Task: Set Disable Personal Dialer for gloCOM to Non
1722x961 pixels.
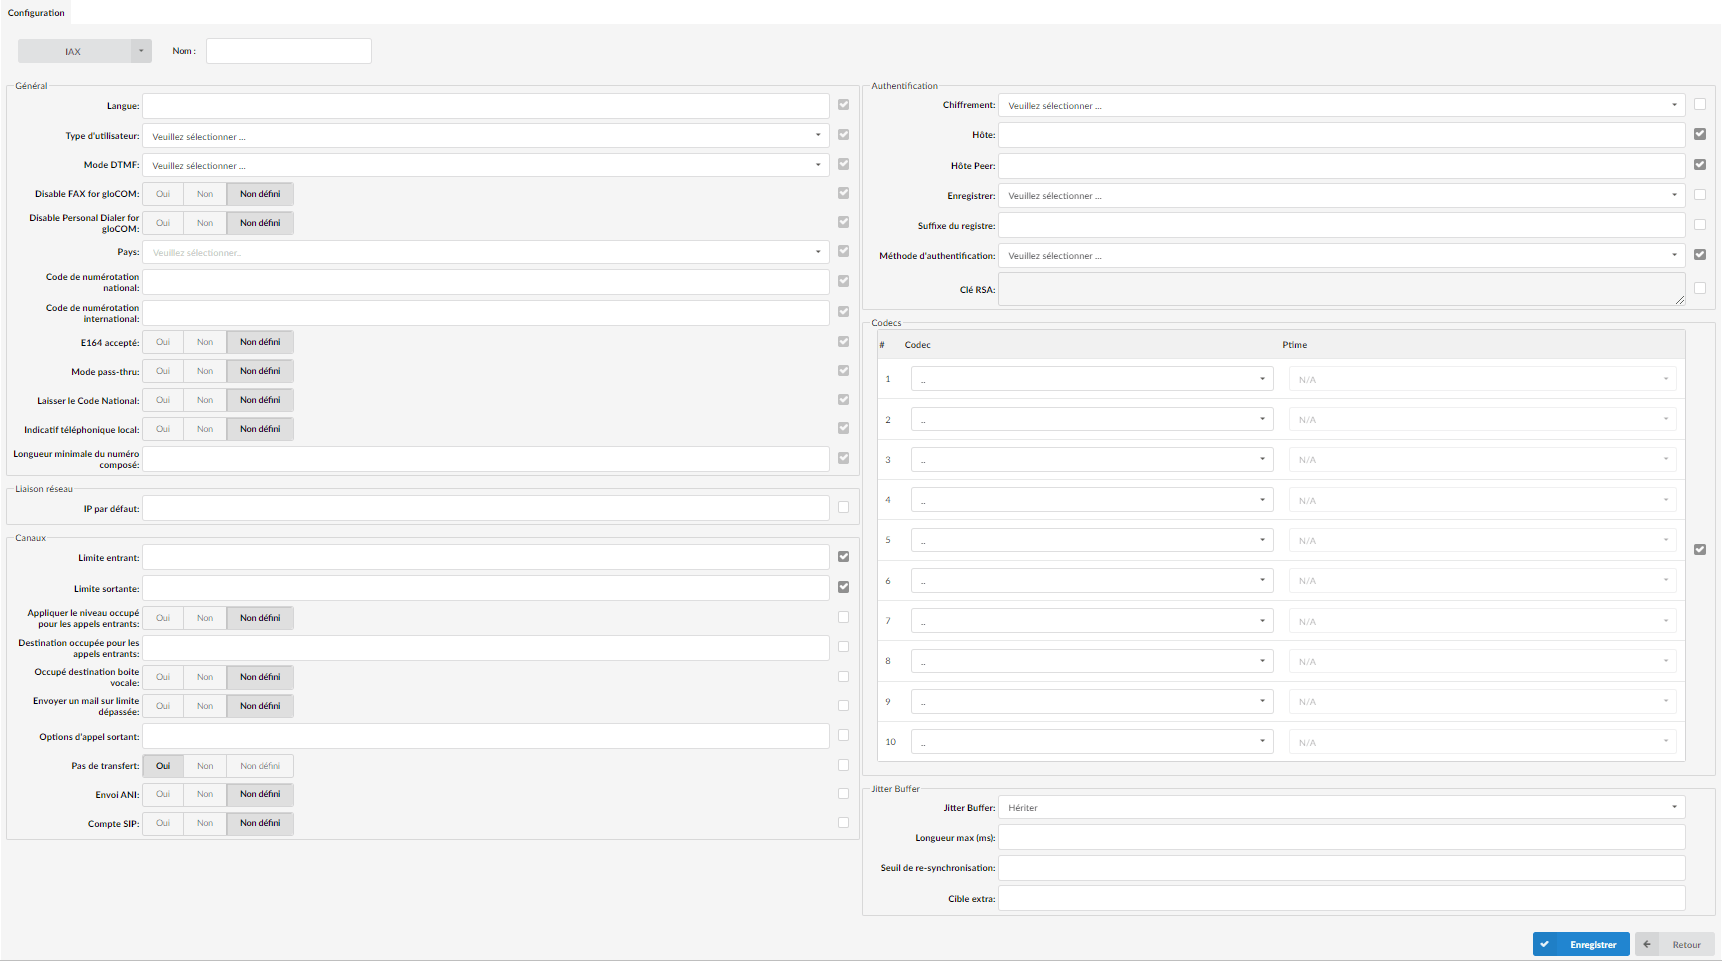Action: click(x=205, y=223)
